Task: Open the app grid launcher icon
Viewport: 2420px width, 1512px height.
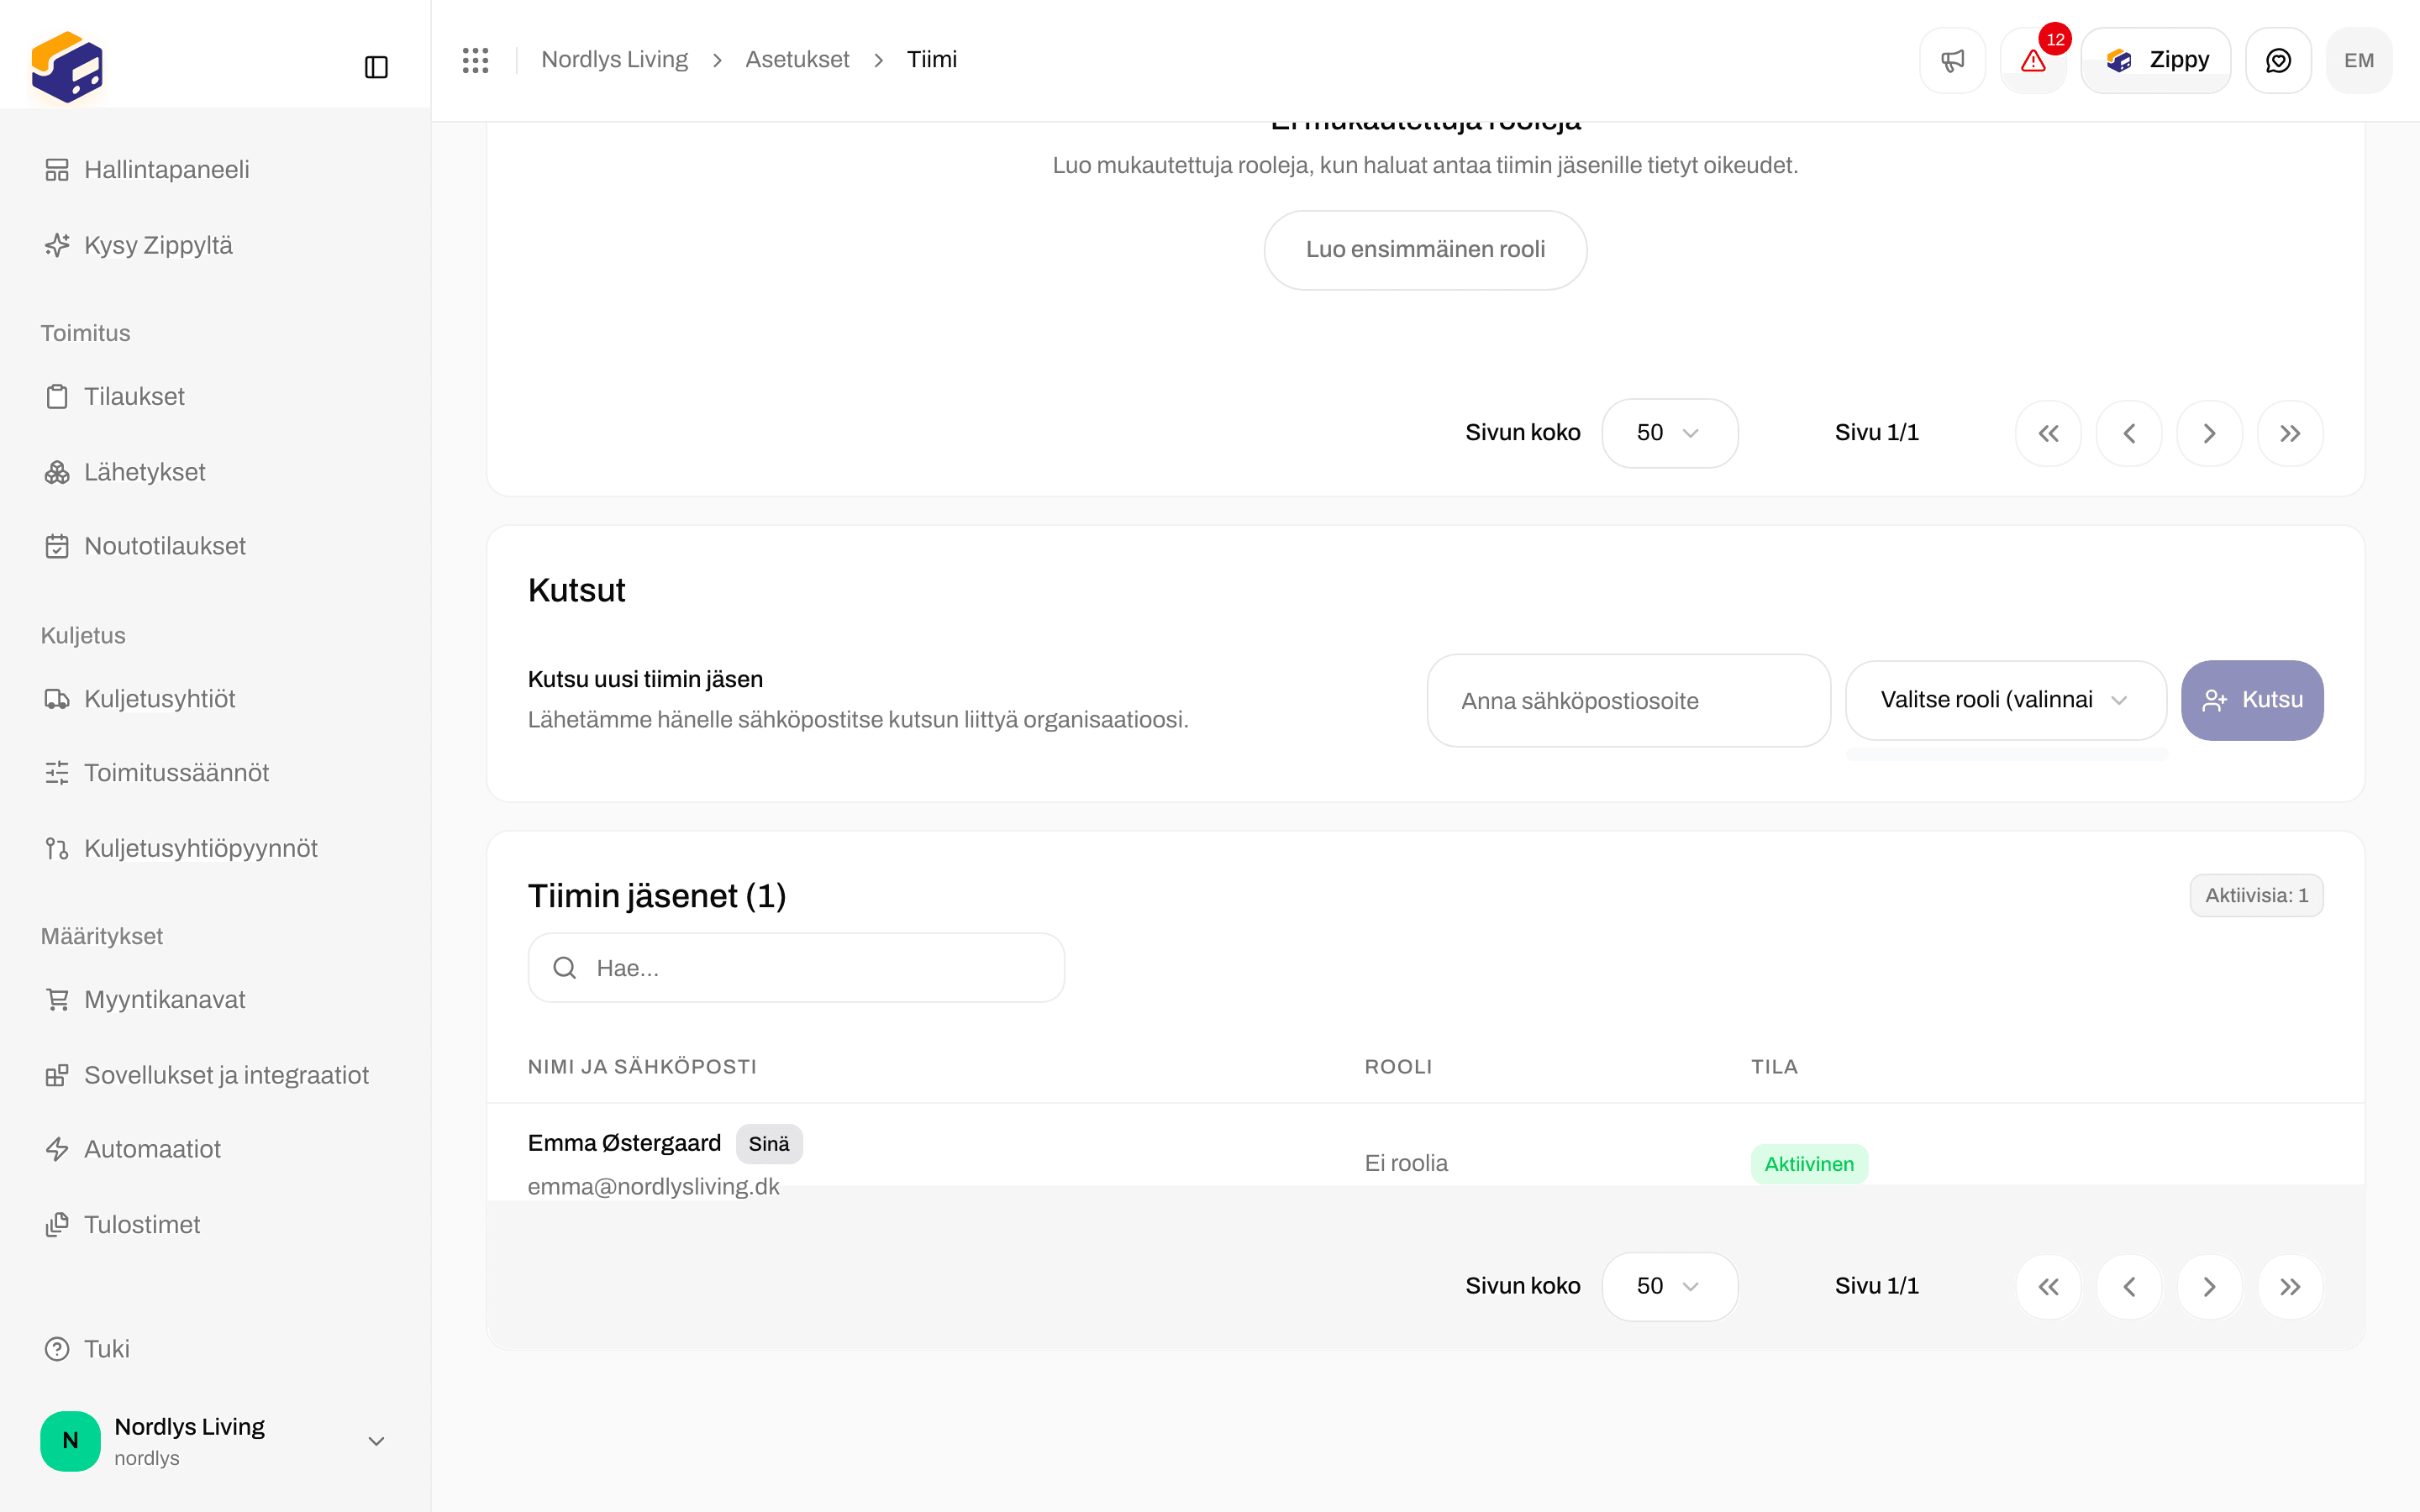Action: pos(475,60)
